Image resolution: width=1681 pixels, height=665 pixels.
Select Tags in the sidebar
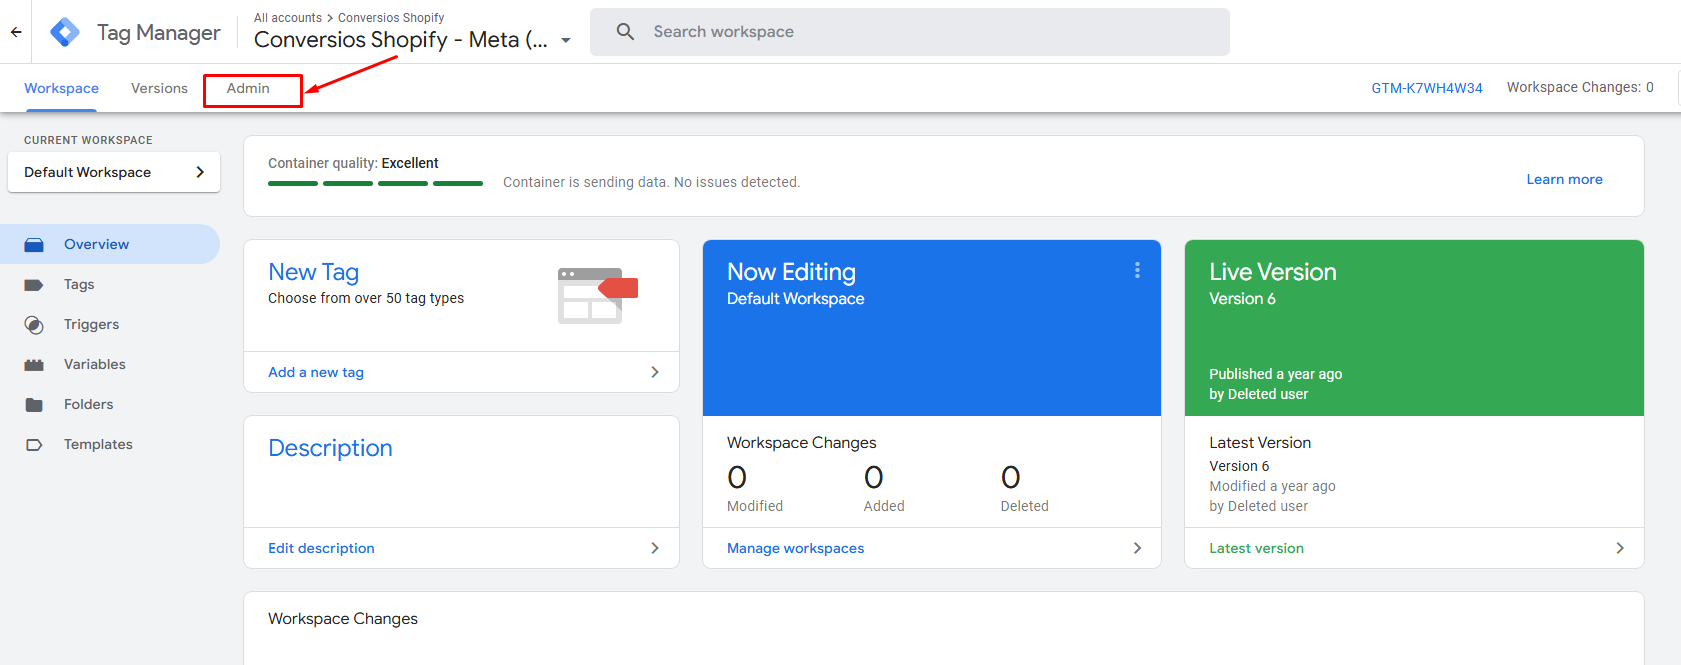(79, 284)
